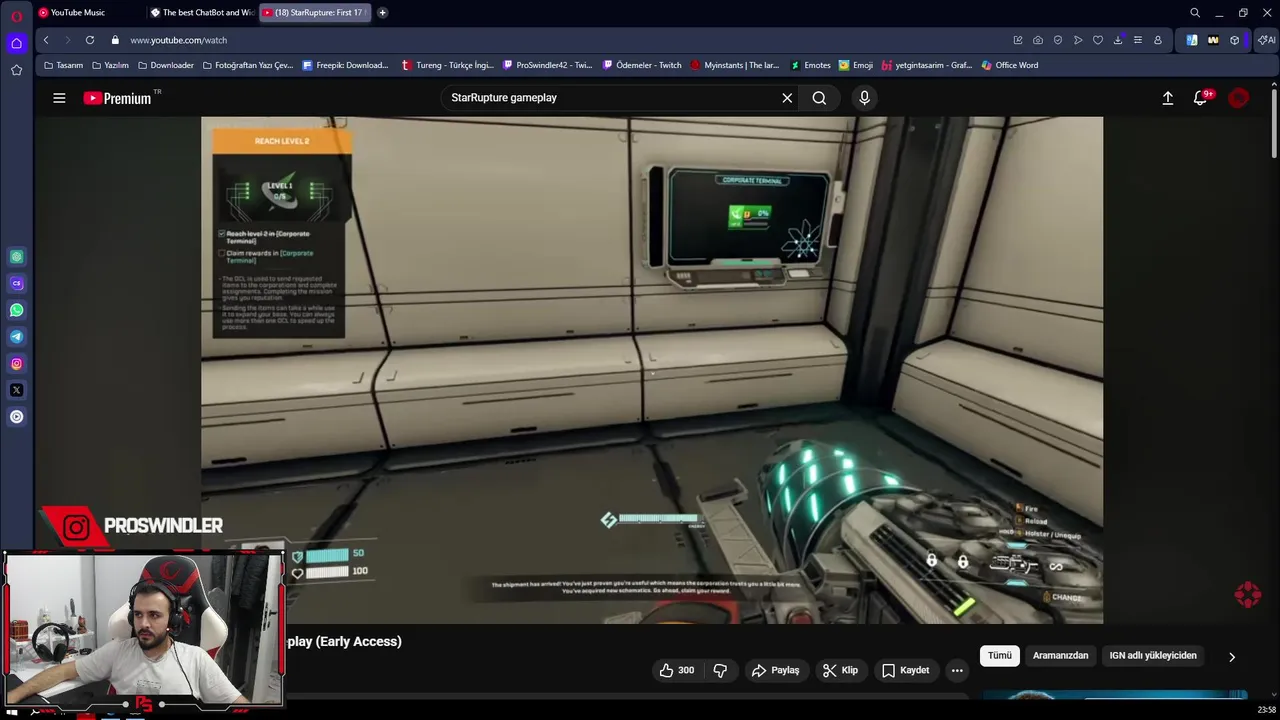Open the sidebar media player
Screen dimensions: 1280x720
pyautogui.click(x=16, y=417)
